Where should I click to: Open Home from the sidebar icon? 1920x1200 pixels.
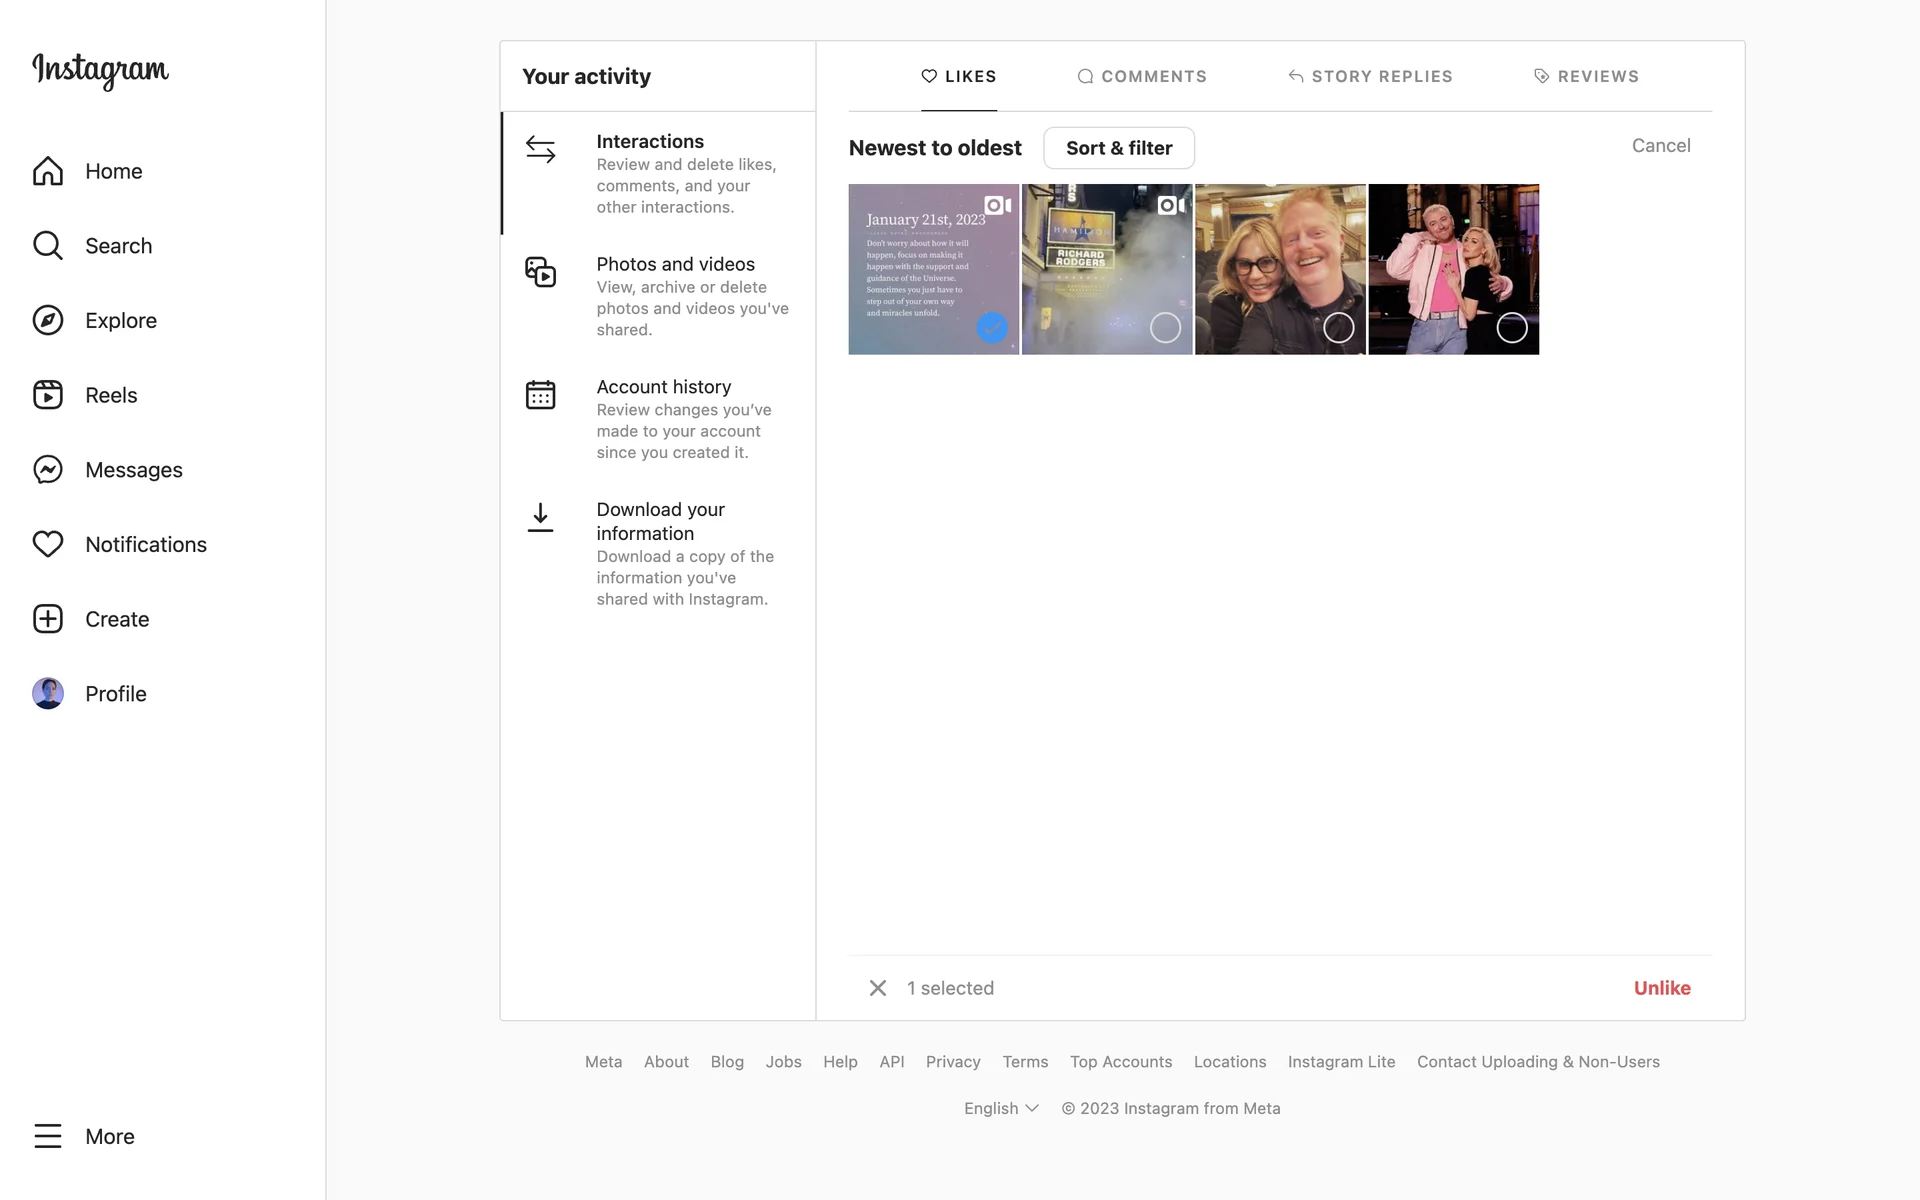coord(48,171)
